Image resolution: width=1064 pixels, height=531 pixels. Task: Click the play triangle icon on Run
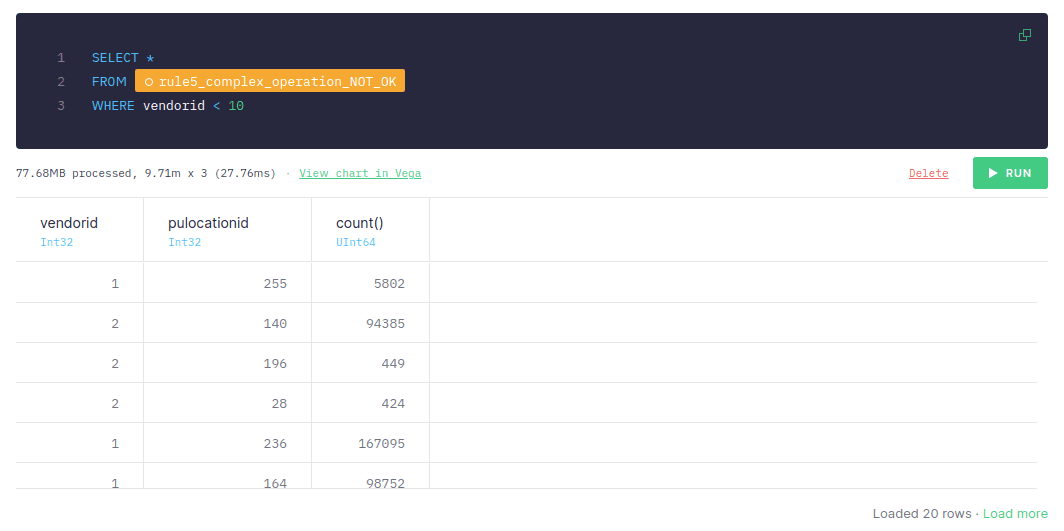(x=993, y=173)
